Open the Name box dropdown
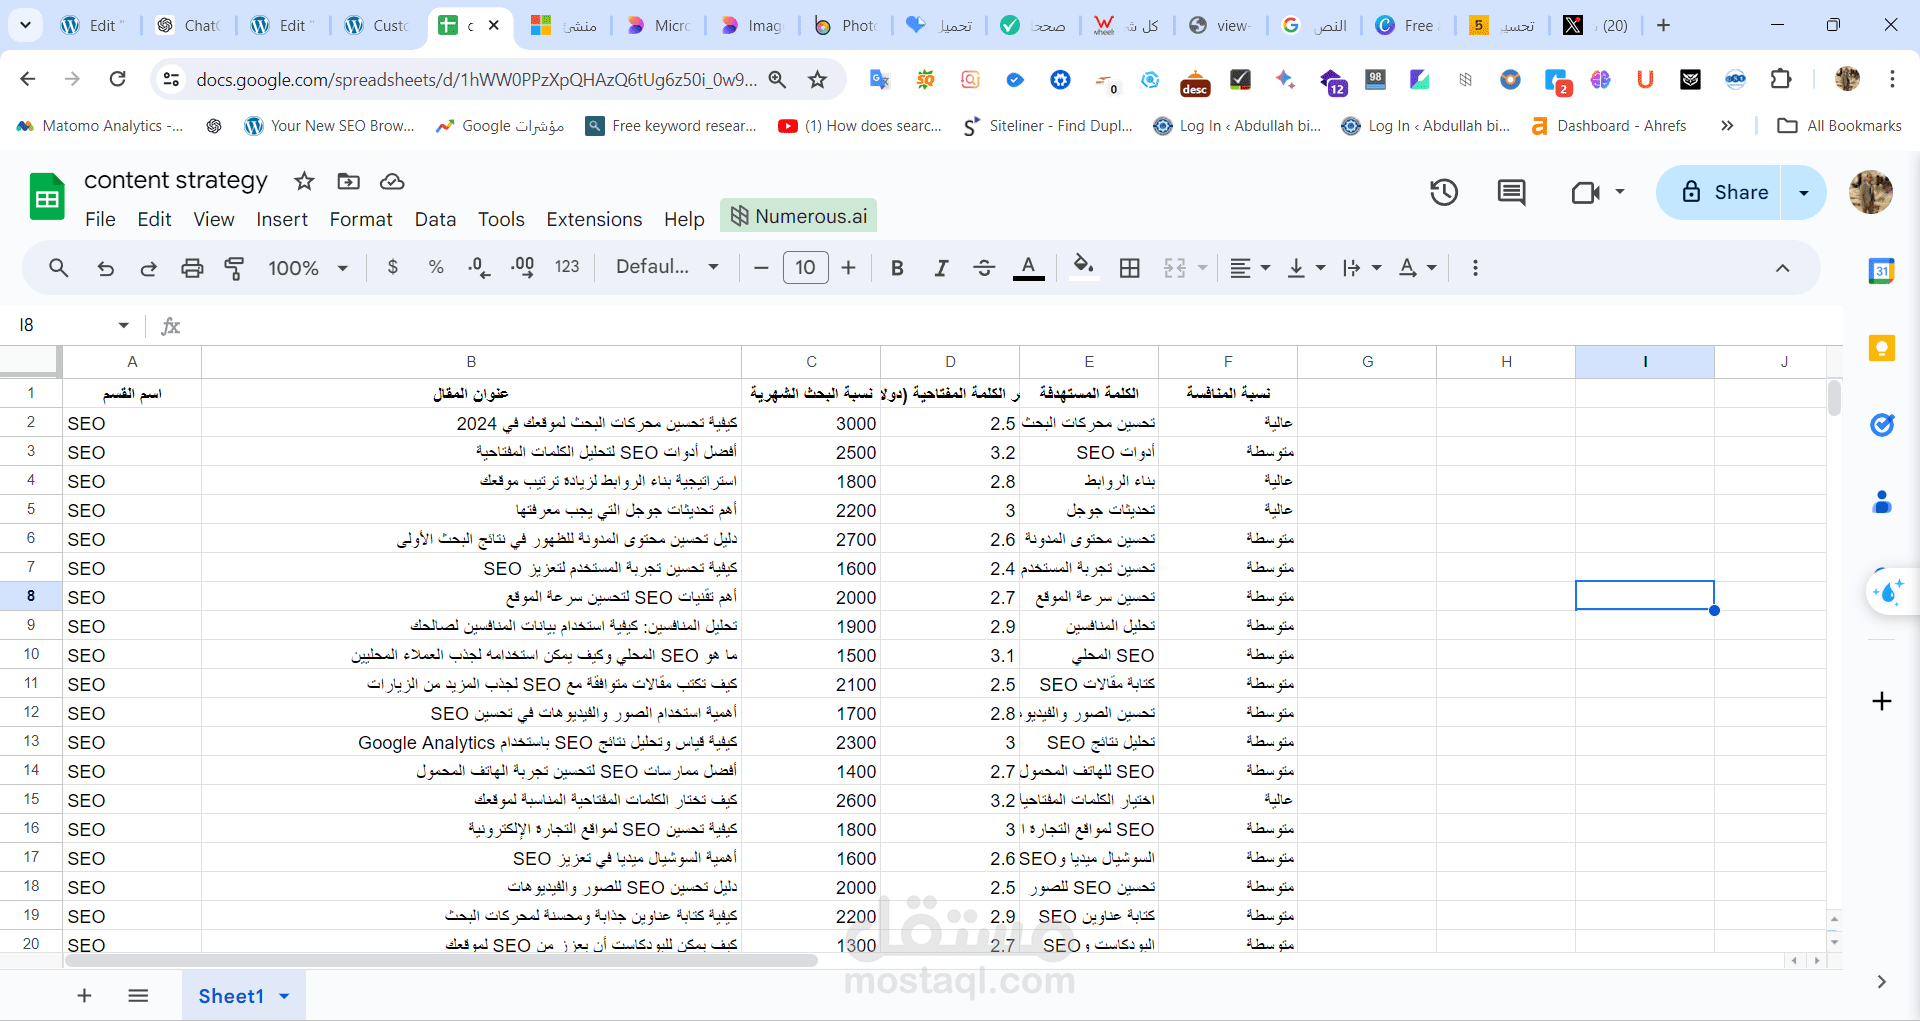The width and height of the screenshot is (1920, 1021). click(x=123, y=325)
